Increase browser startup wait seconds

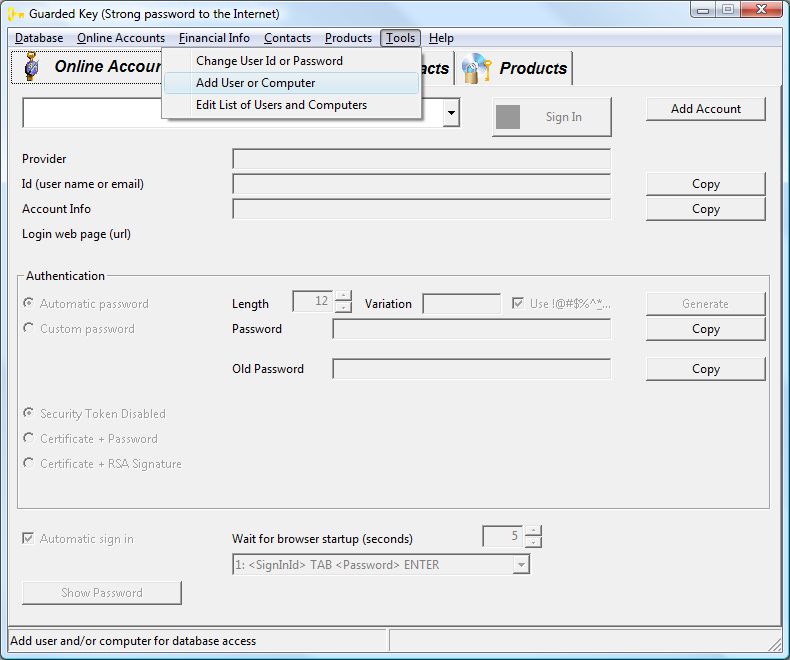[x=534, y=531]
